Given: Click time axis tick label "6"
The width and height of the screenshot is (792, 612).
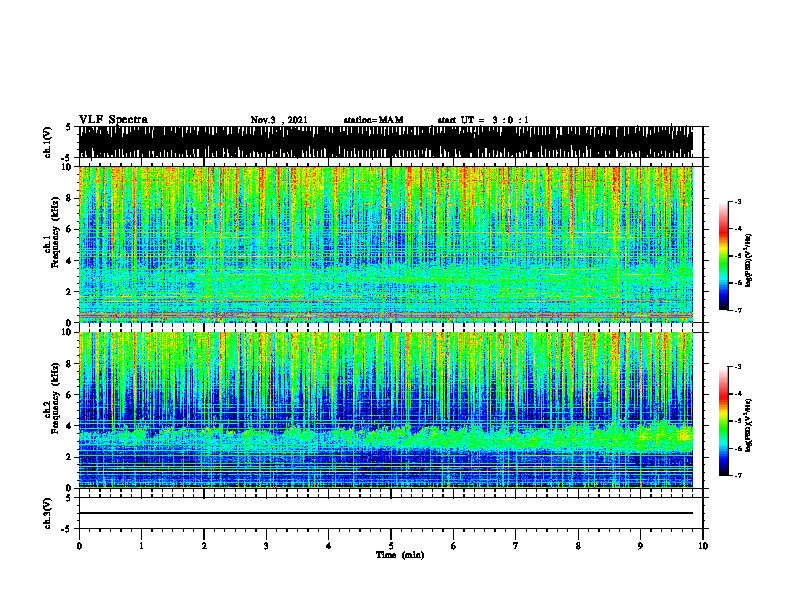Looking at the screenshot, I should [x=454, y=546].
